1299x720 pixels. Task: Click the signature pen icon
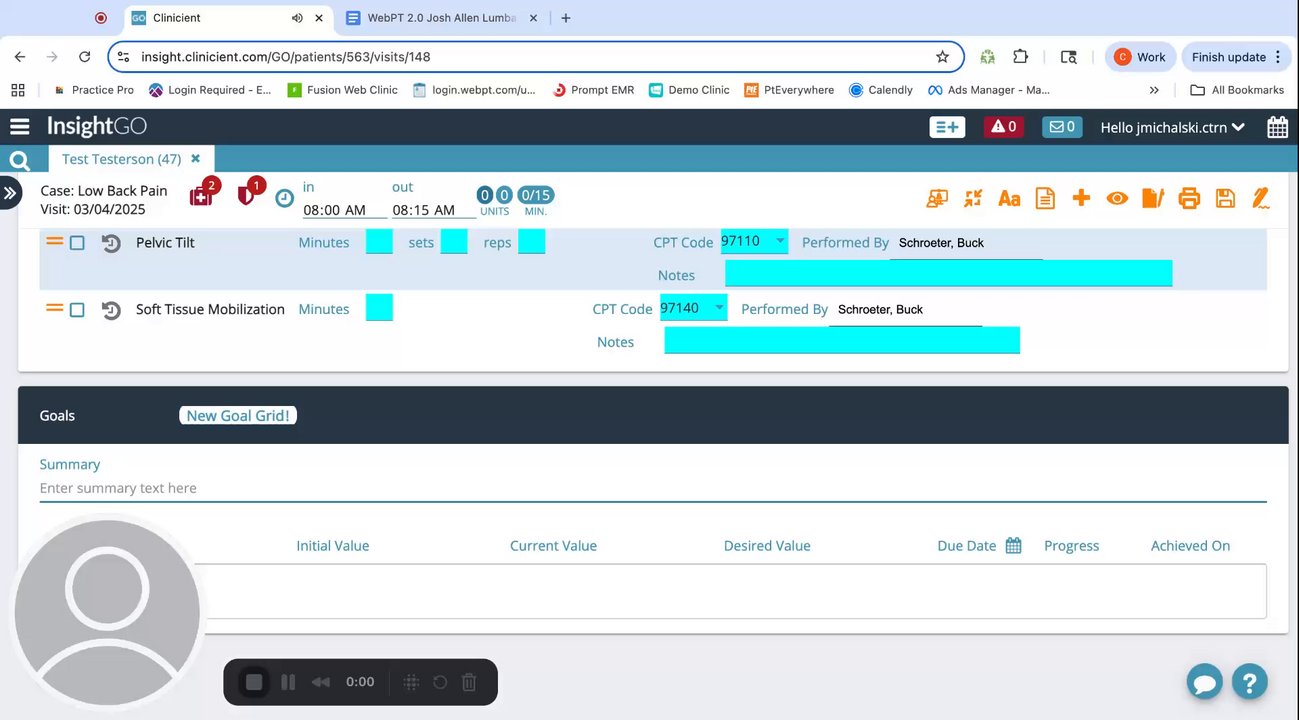[x=1261, y=198]
